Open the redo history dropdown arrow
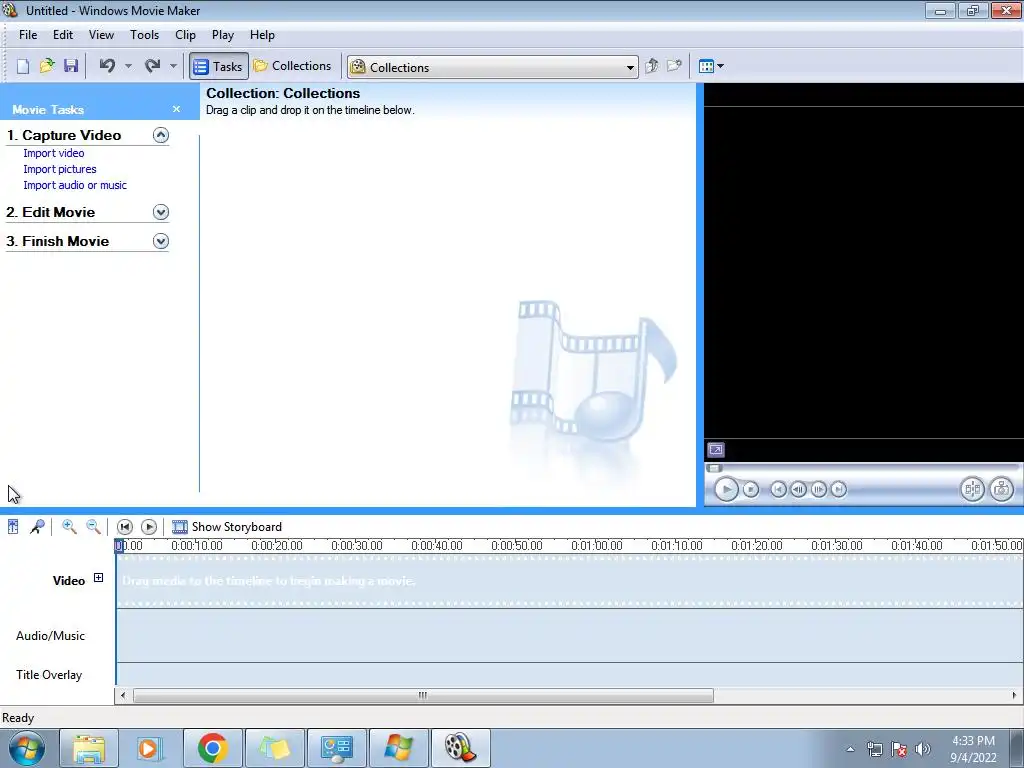 pyautogui.click(x=173, y=66)
